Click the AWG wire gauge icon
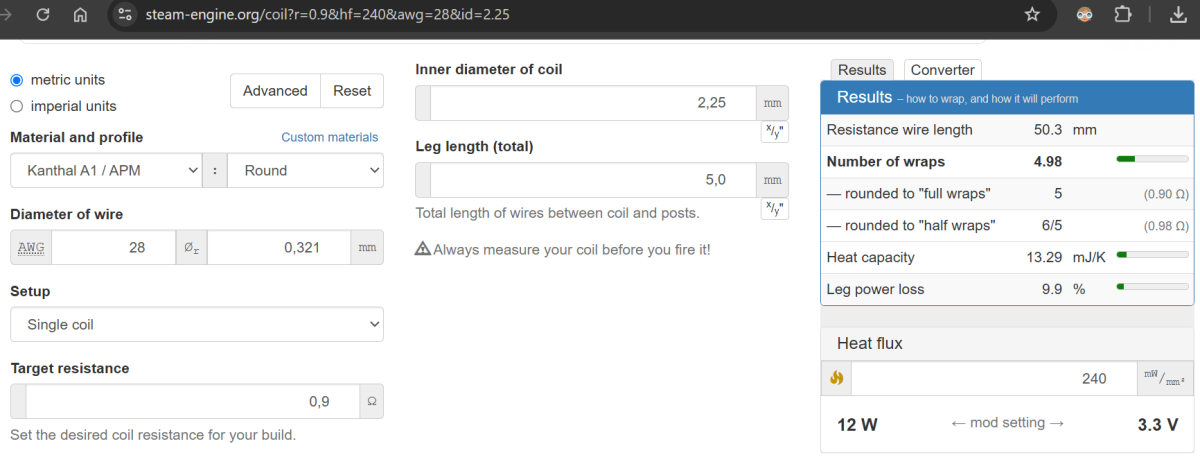1200x471 pixels. click(x=31, y=247)
